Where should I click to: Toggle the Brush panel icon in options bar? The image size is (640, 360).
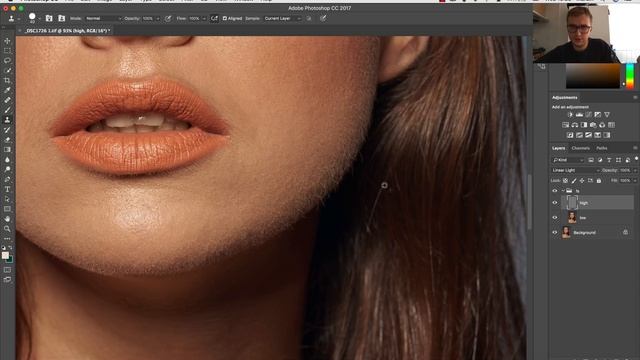(x=49, y=18)
